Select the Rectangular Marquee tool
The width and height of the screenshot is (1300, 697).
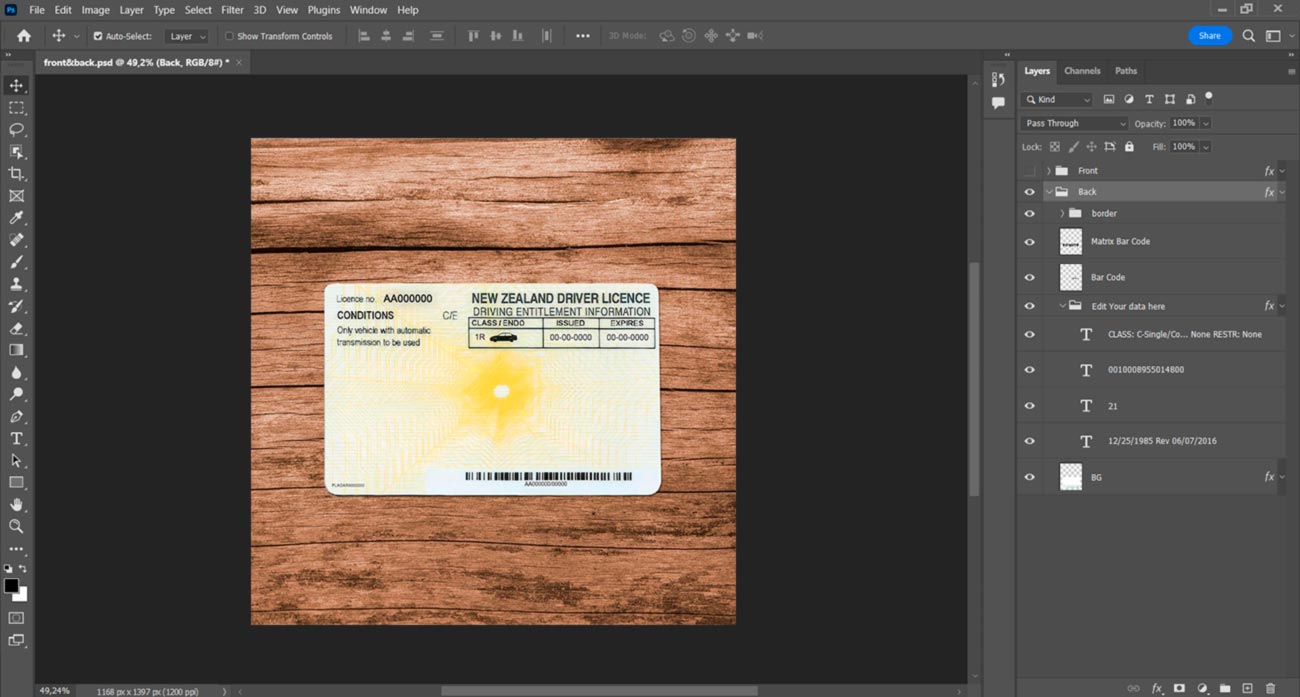pos(17,108)
